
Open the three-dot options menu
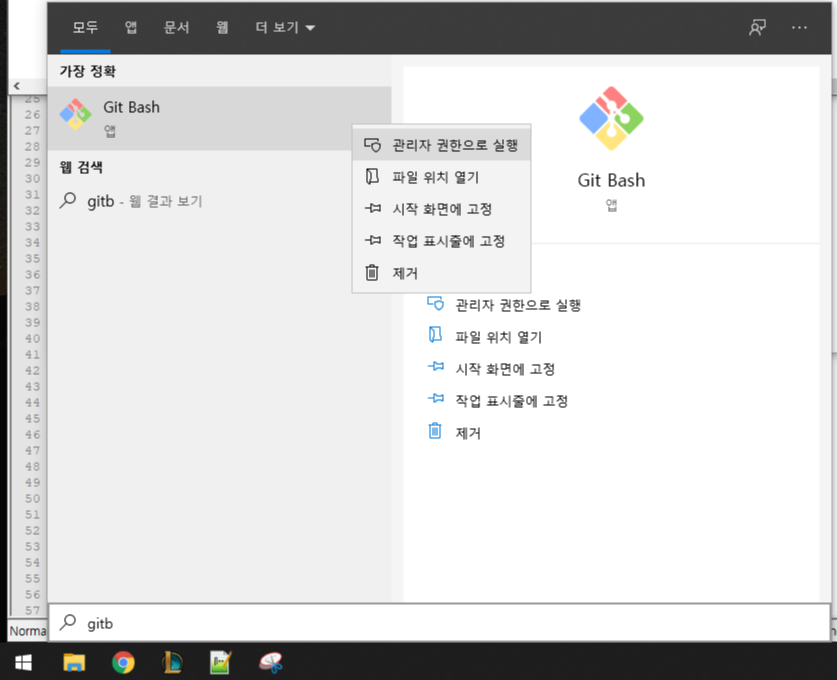click(x=799, y=27)
